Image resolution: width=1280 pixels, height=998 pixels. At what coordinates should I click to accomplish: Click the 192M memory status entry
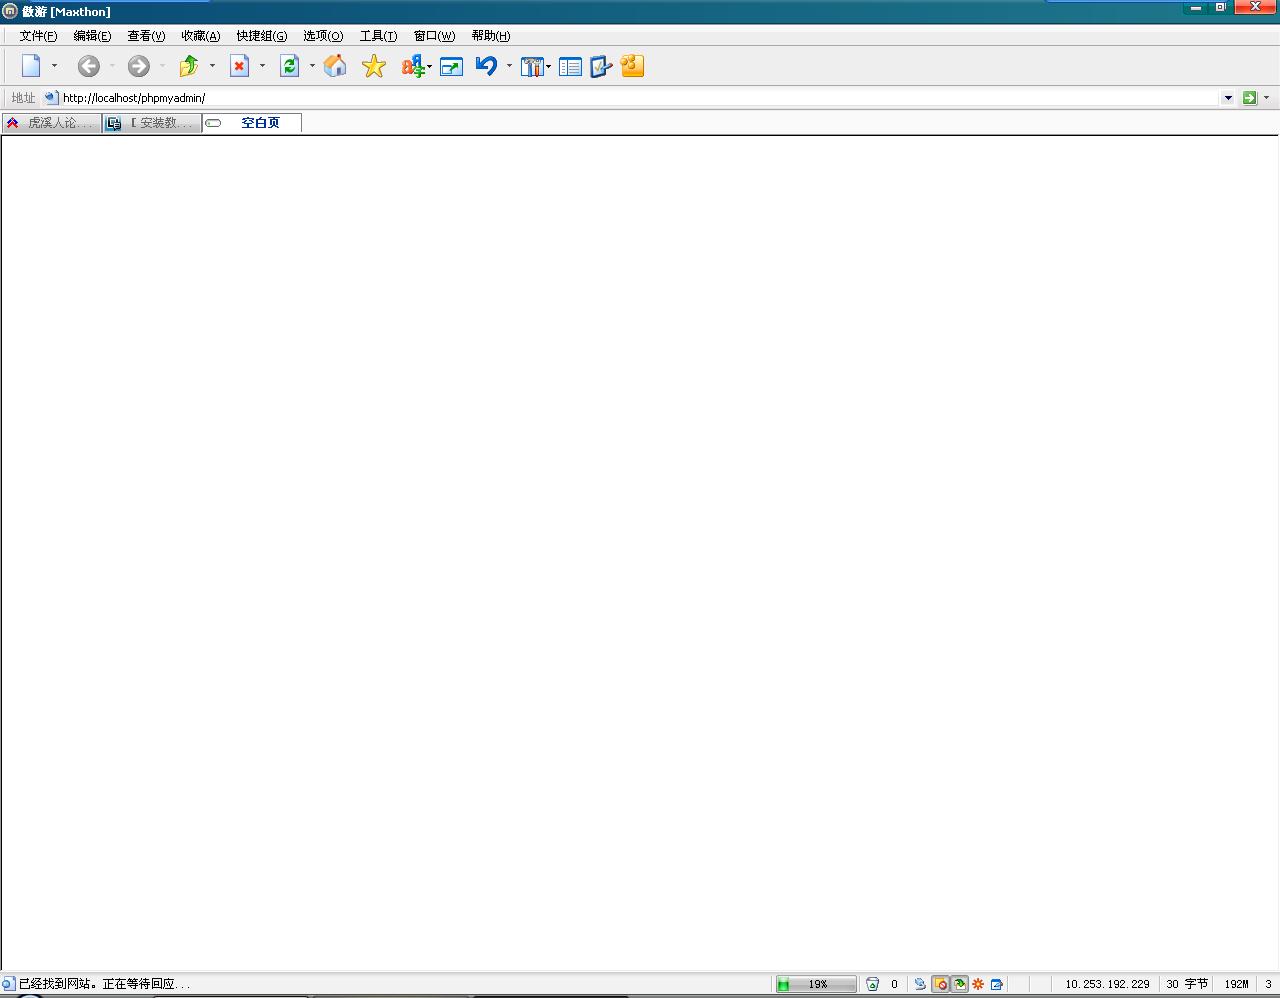pos(1236,984)
